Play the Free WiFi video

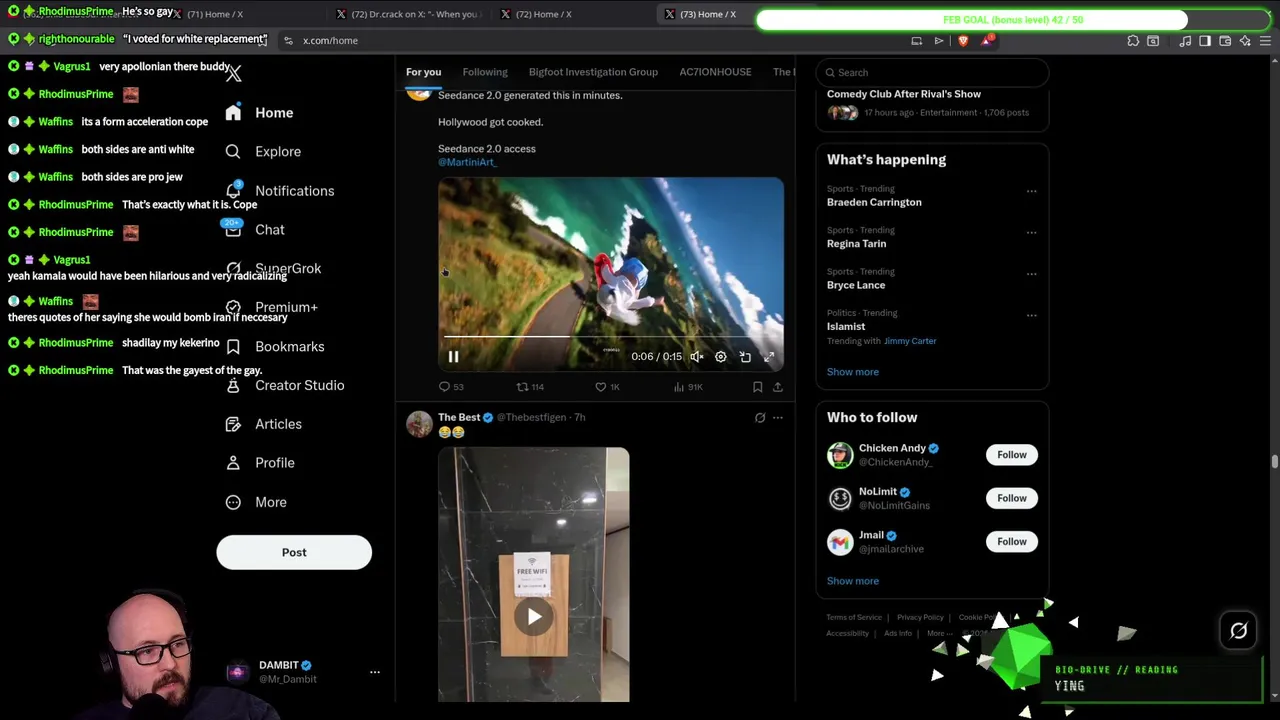pos(534,617)
